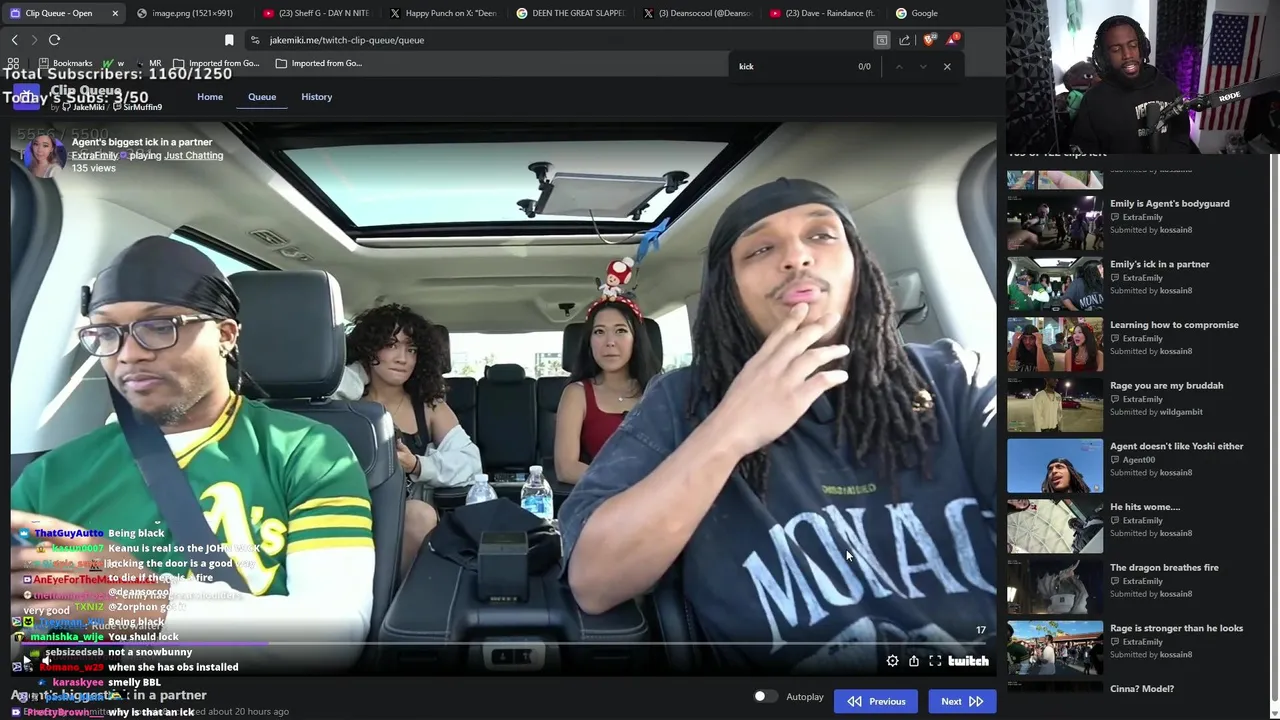Click ExtraEmily avatar in clip overlay
This screenshot has height=720, width=1280.
pyautogui.click(x=46, y=155)
